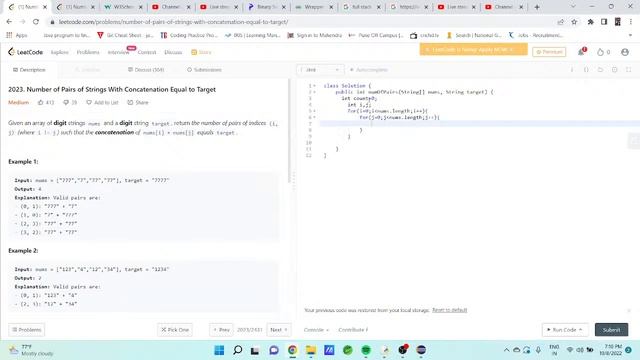Click the Premium button
Screen dimensions: 640x360
point(549,52)
